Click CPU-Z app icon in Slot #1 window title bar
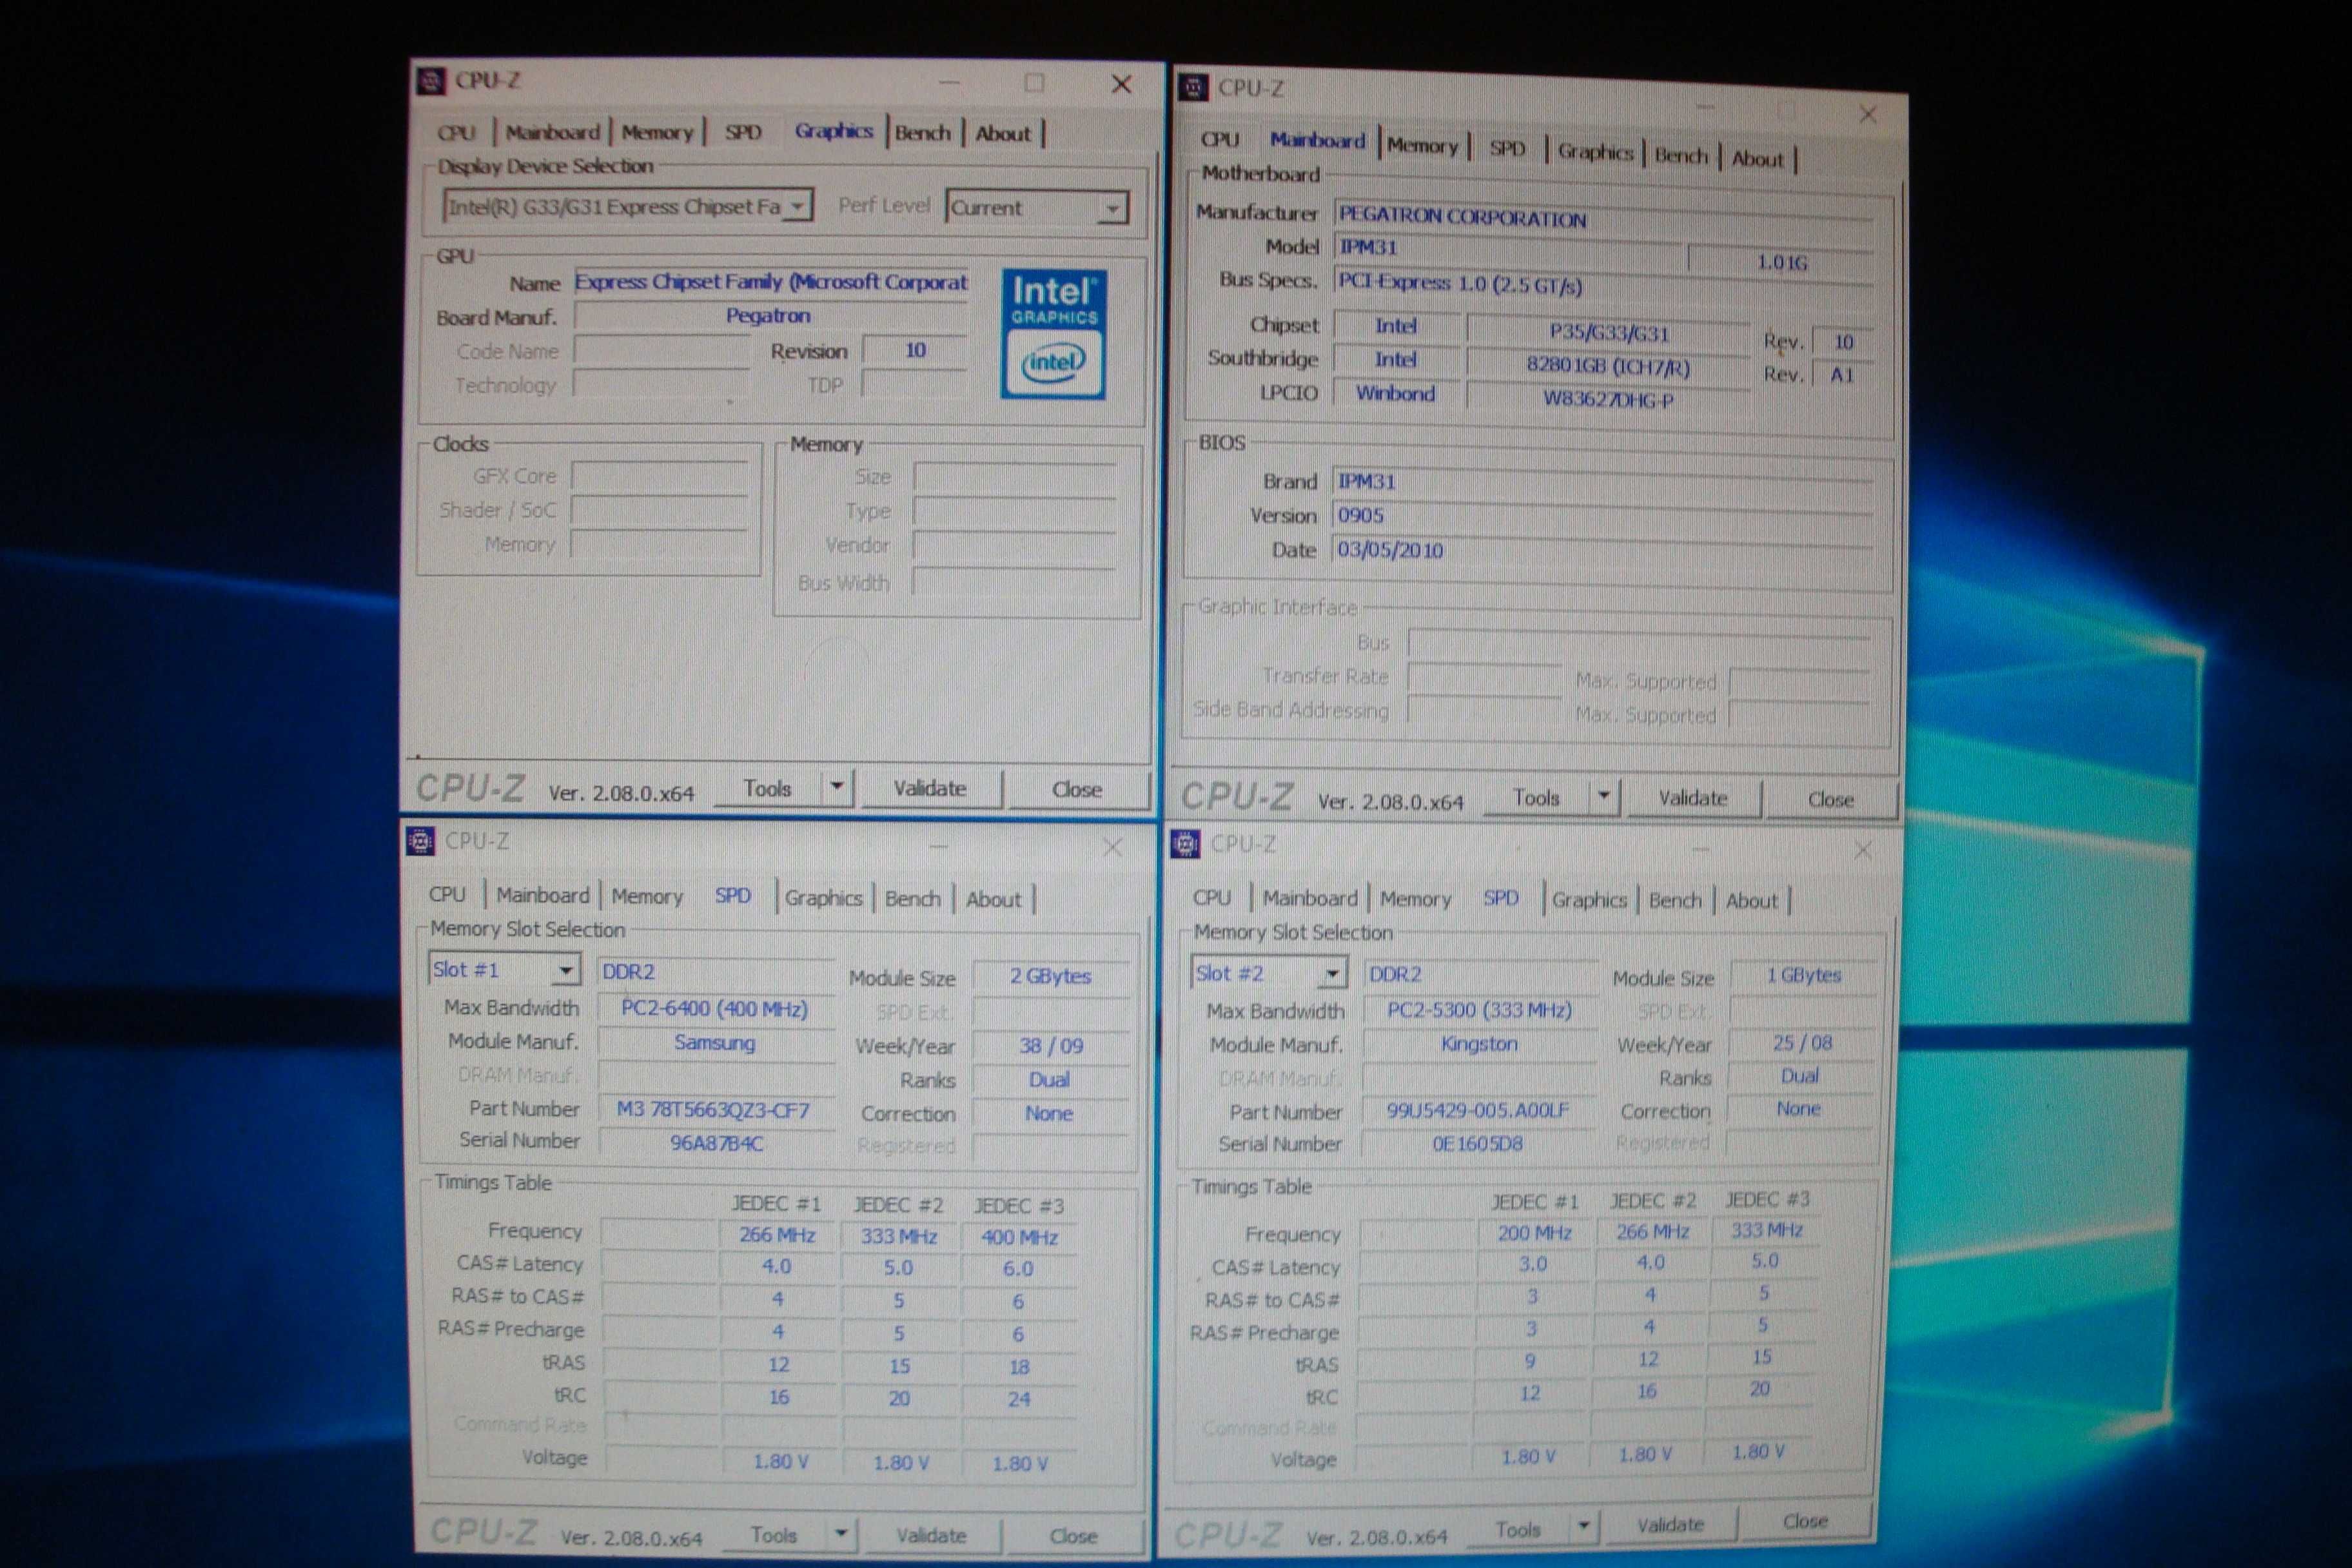The width and height of the screenshot is (2352, 1568). click(420, 841)
